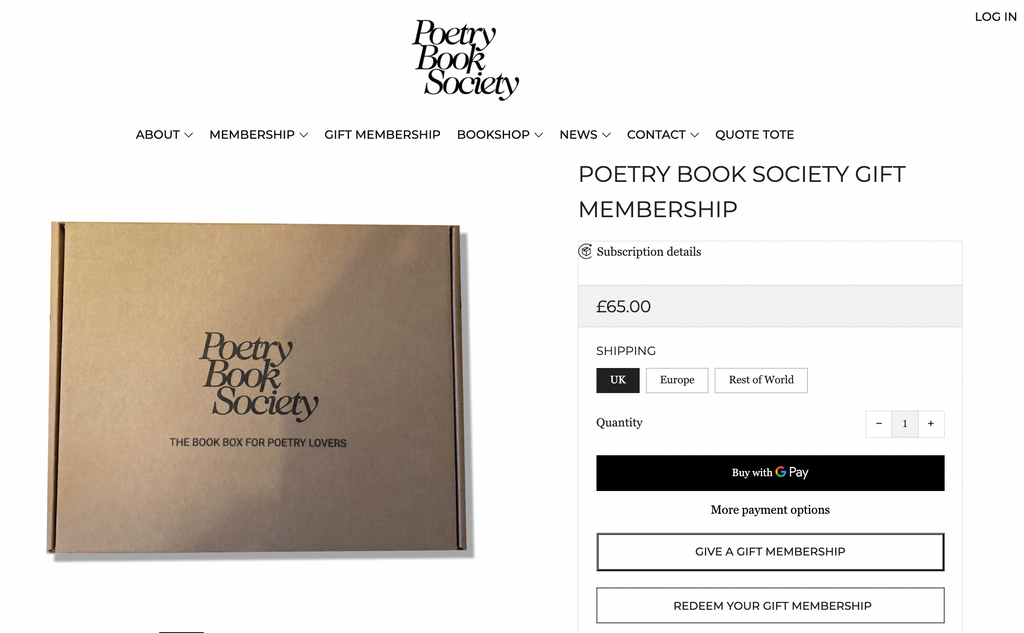Expand the Contact menu
1024x633 pixels.
point(663,135)
